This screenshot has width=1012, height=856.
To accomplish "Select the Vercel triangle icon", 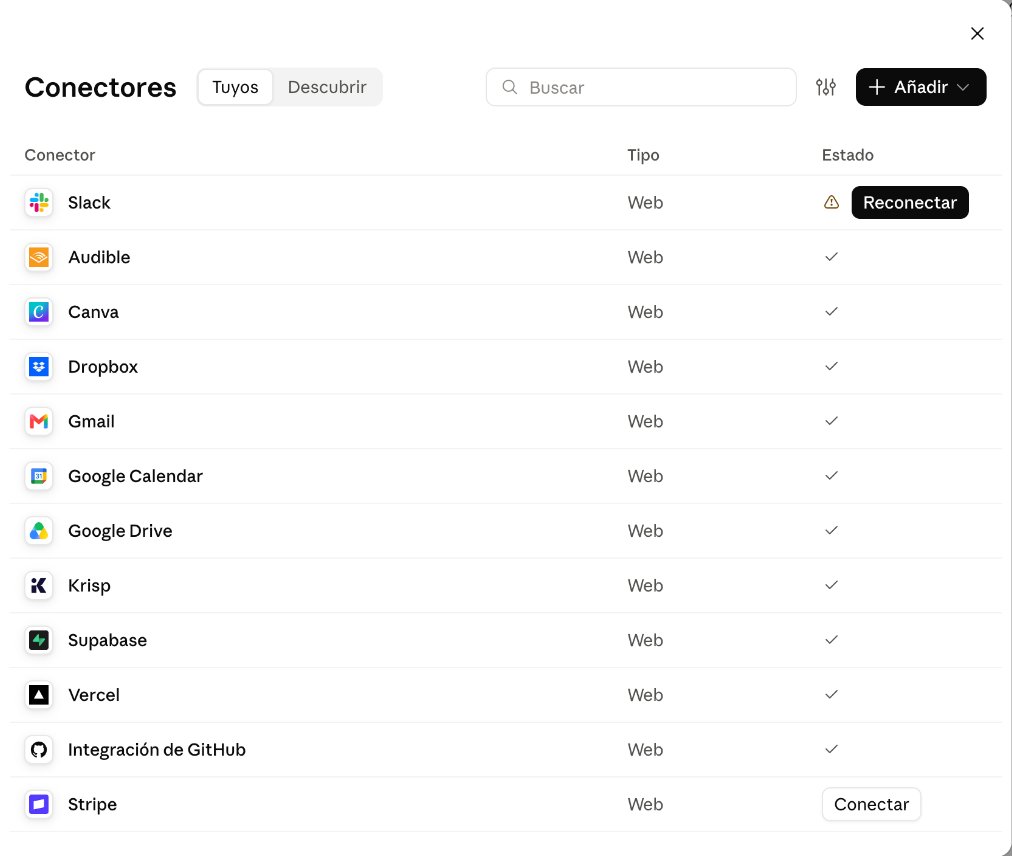I will [x=39, y=695].
